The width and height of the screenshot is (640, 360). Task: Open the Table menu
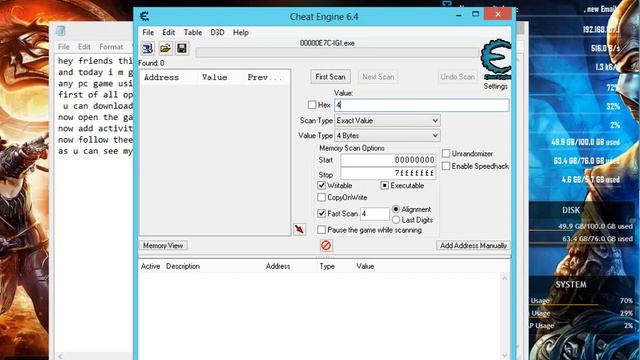tap(193, 32)
